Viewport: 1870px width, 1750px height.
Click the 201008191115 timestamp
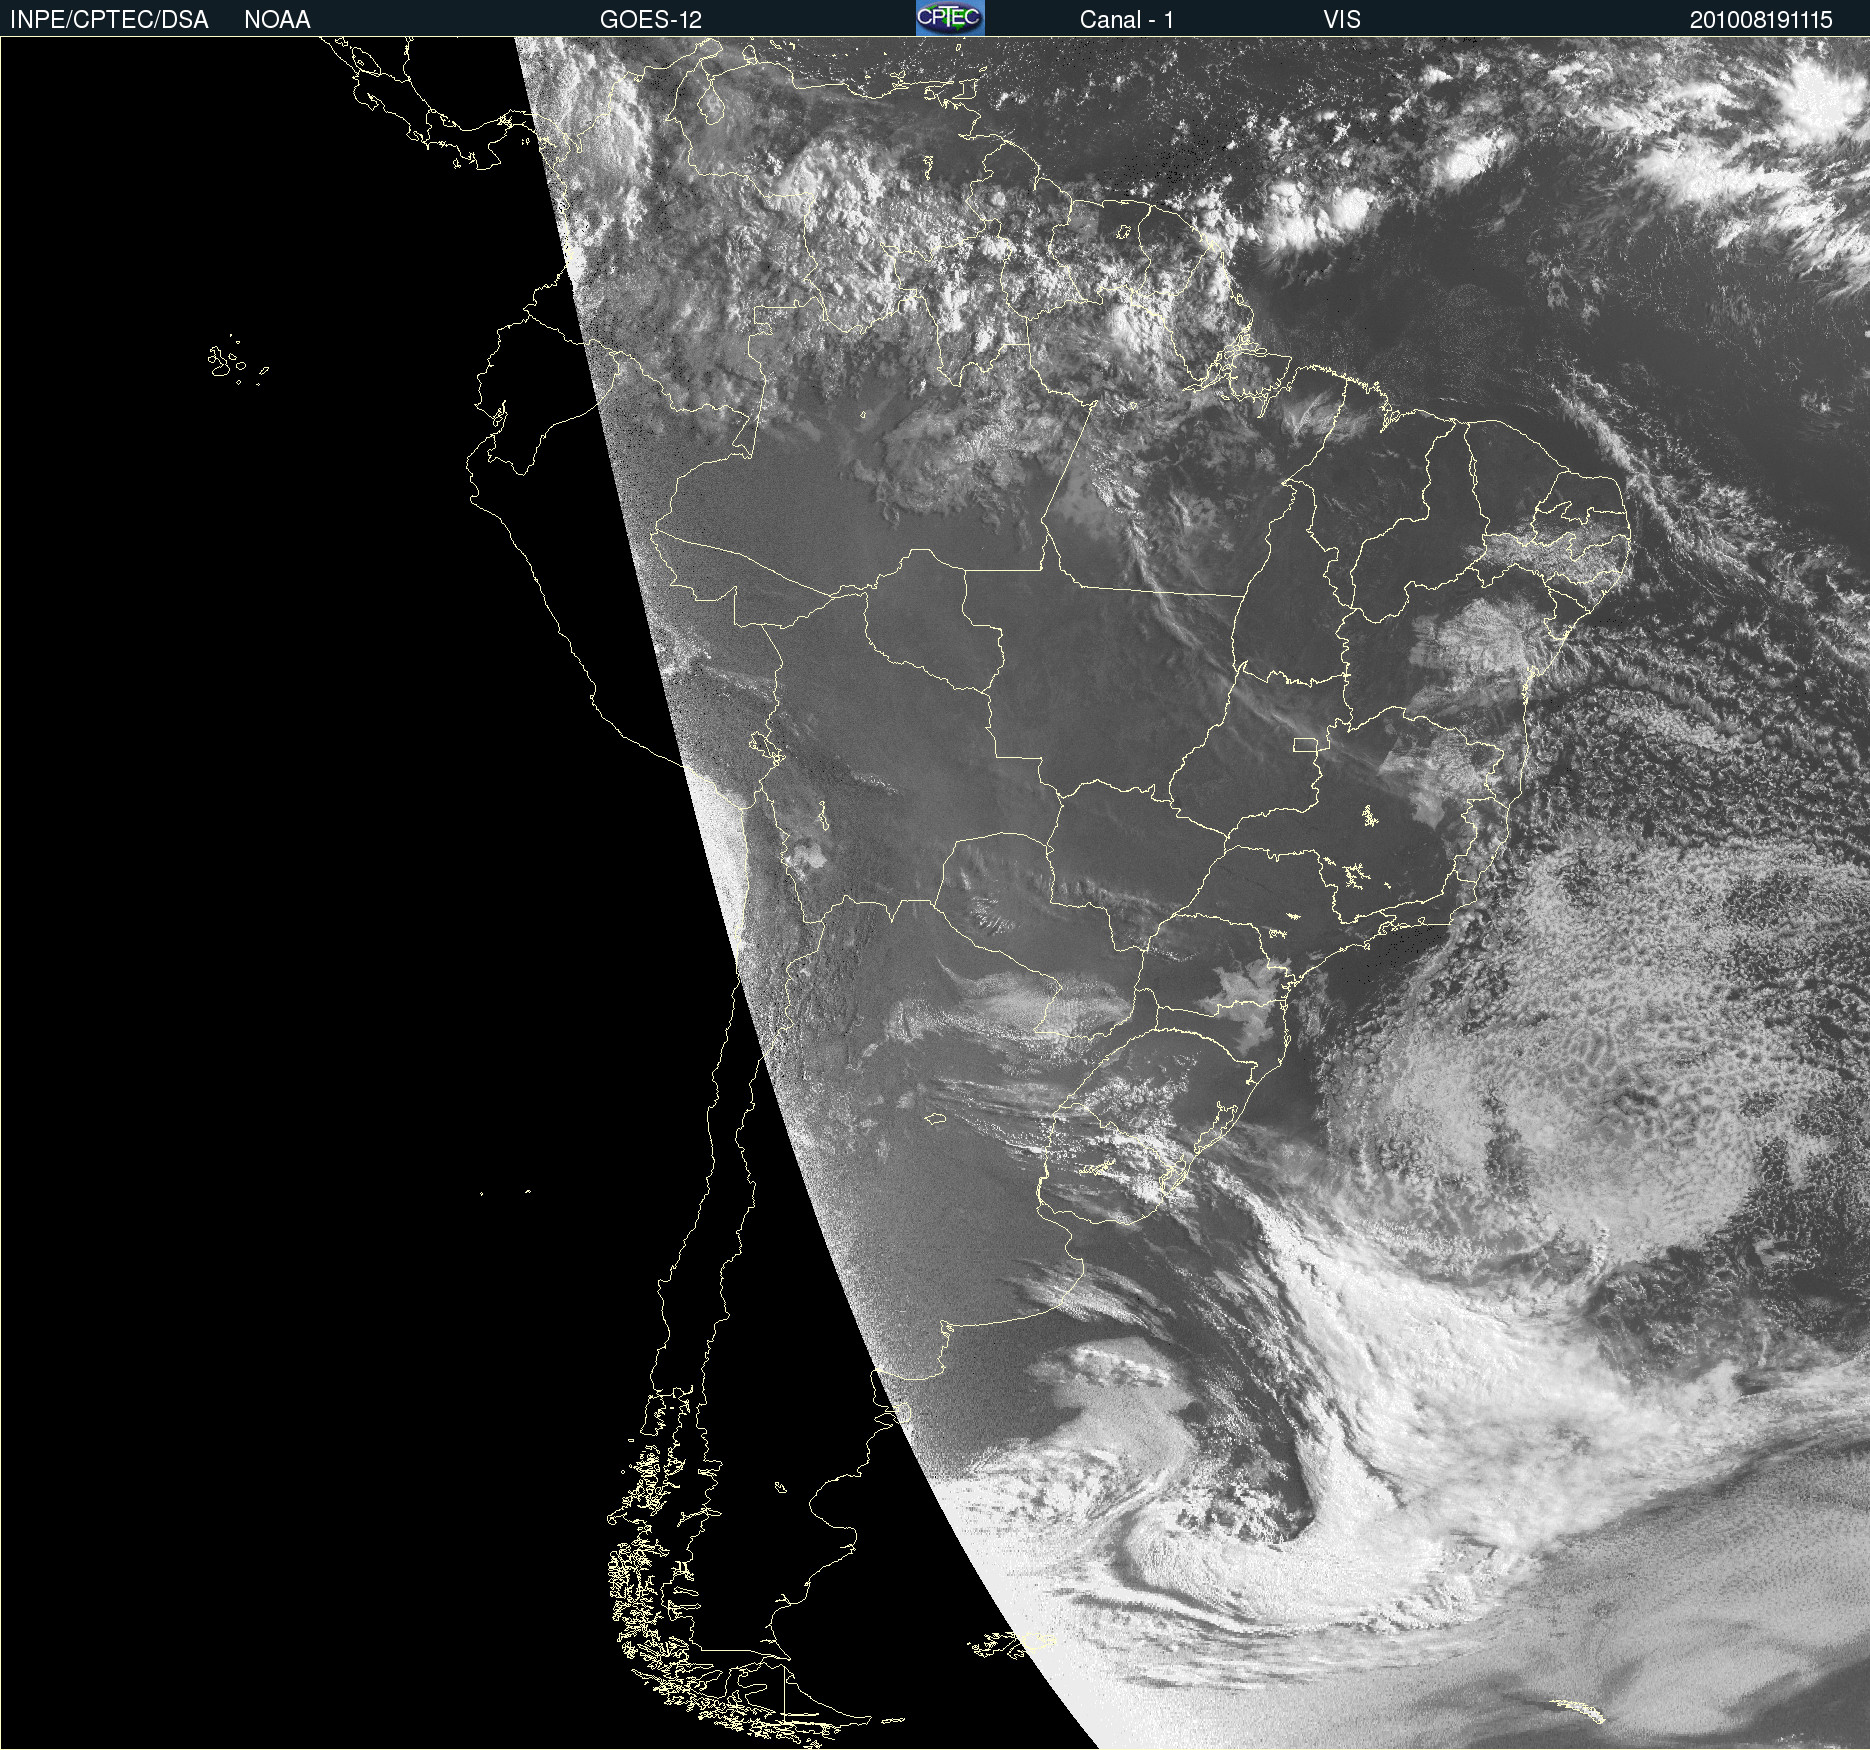click(x=1761, y=20)
